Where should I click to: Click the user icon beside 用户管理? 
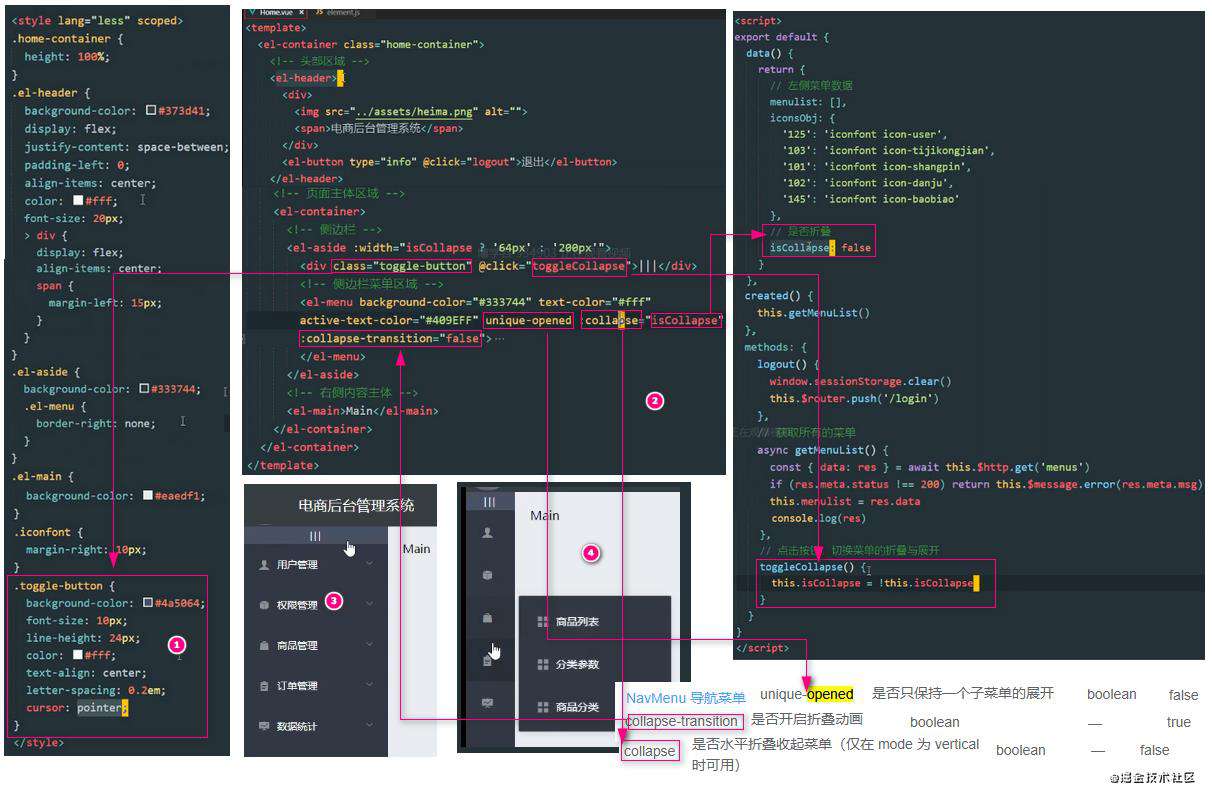[264, 564]
